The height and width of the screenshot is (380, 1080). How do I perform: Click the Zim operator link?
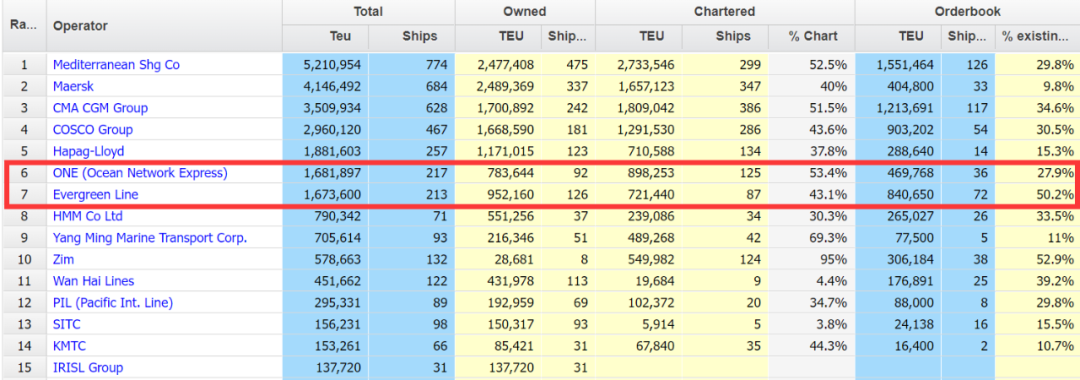point(63,260)
